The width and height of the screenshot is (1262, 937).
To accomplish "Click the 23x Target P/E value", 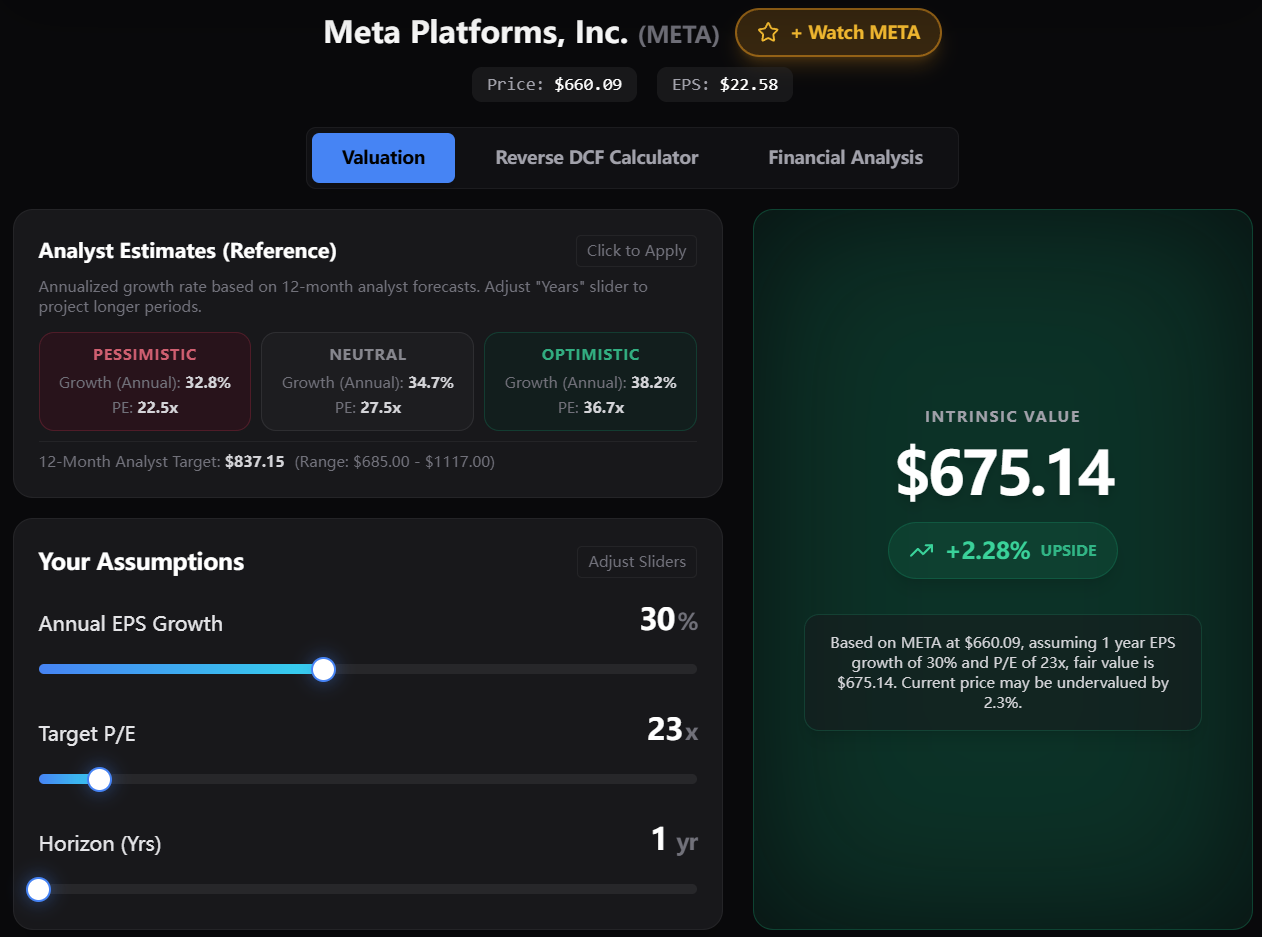I will [673, 731].
